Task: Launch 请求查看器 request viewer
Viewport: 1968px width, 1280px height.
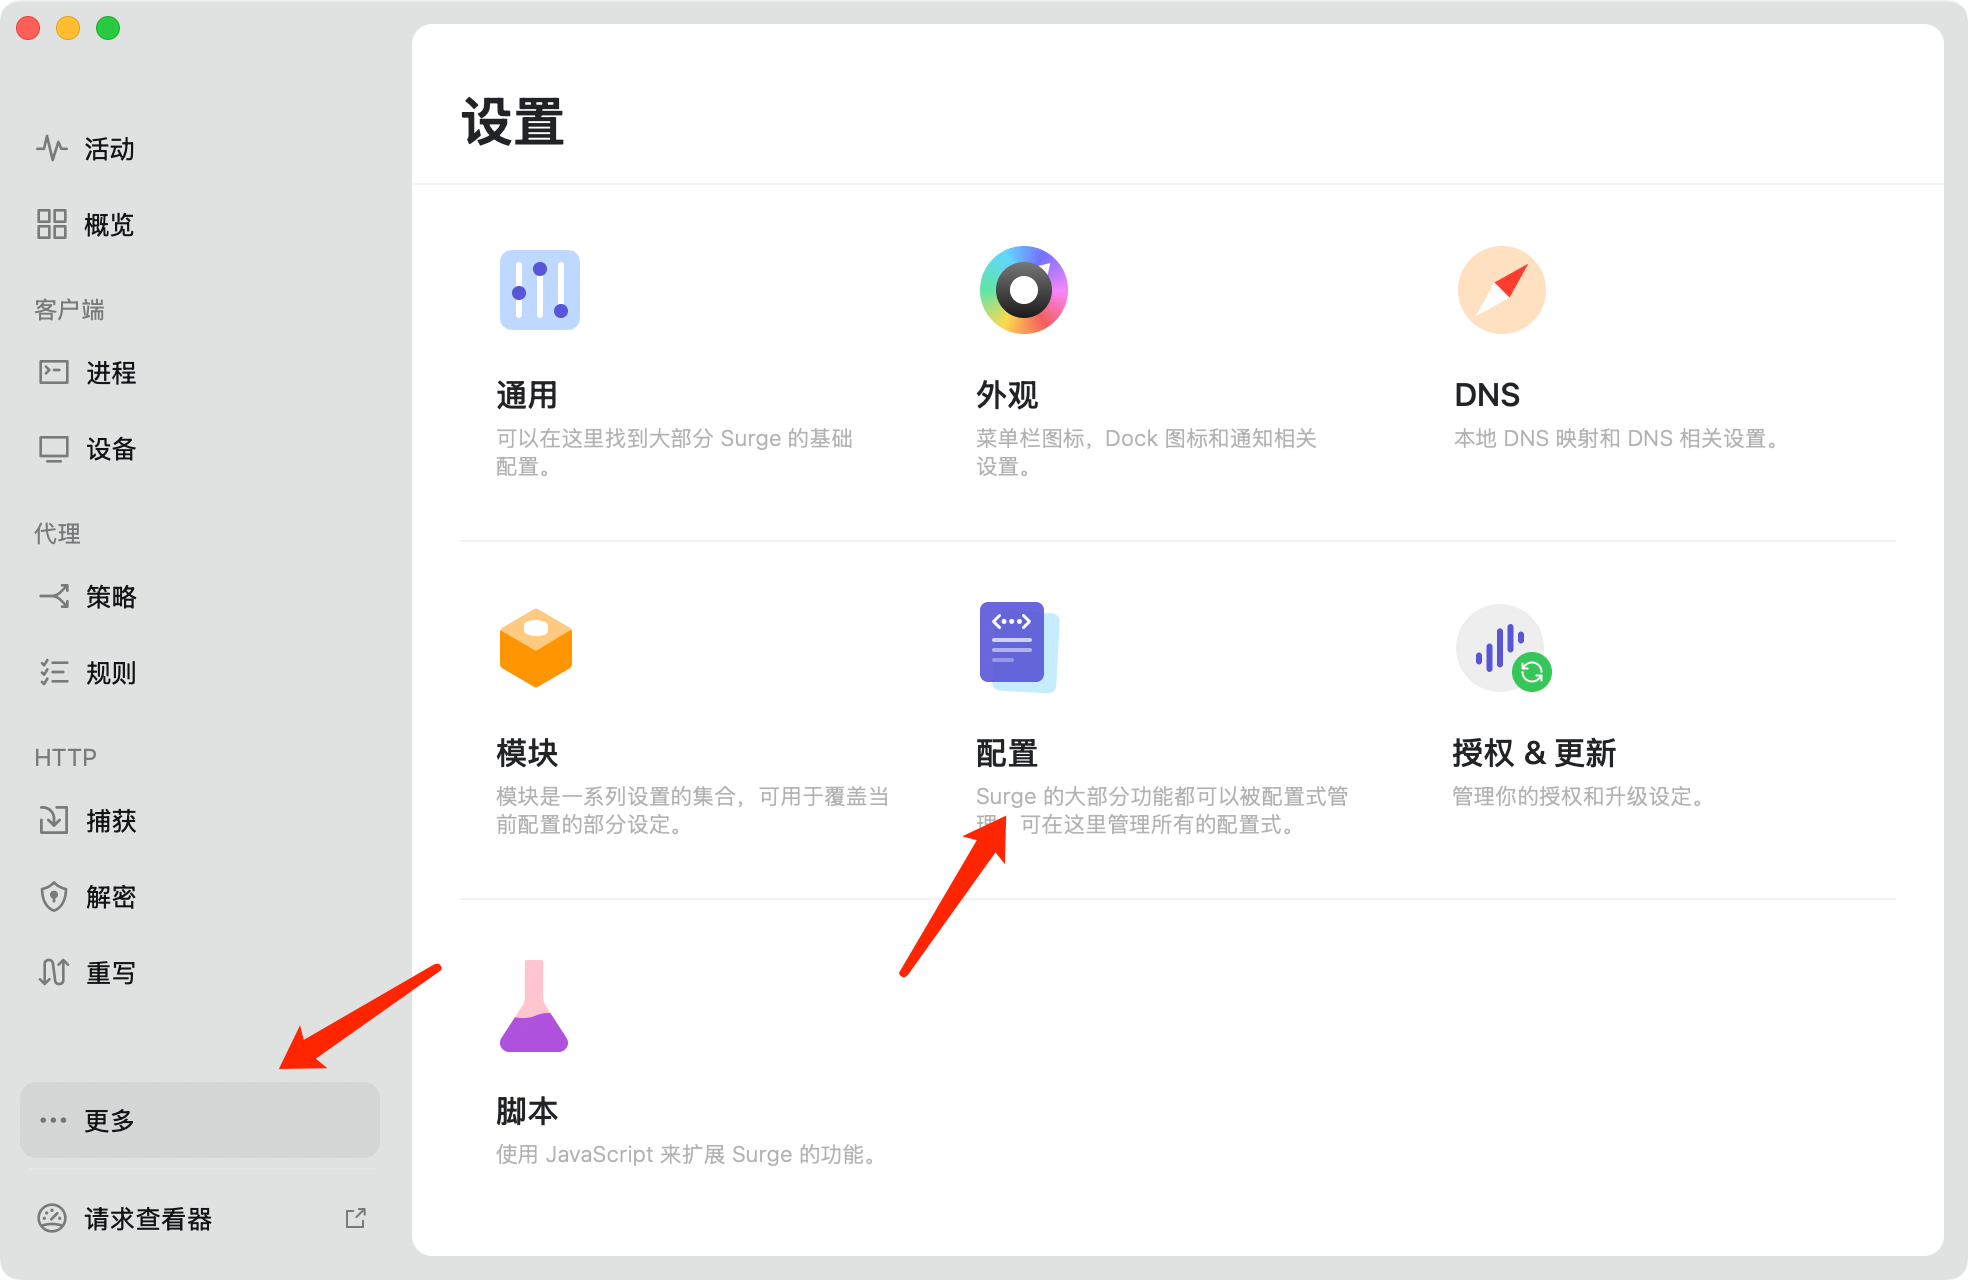Action: [x=148, y=1219]
